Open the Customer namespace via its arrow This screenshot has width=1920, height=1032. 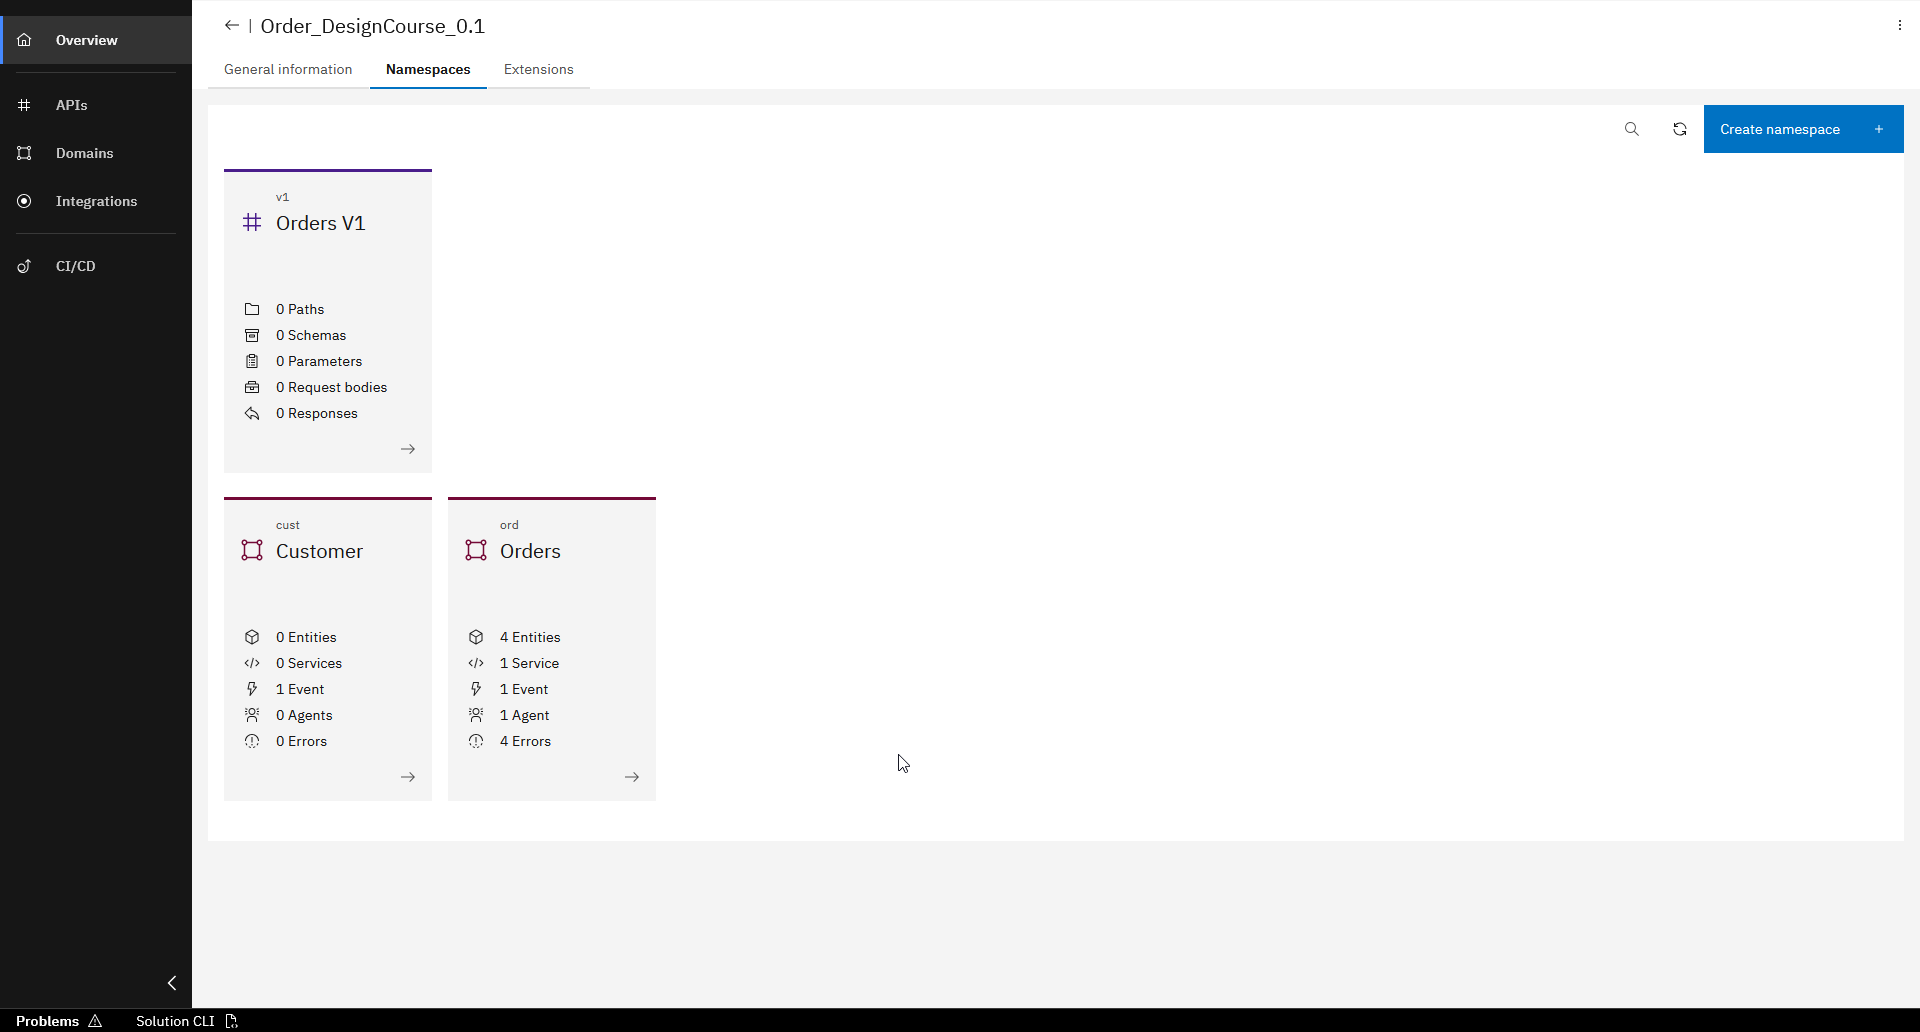[408, 777]
